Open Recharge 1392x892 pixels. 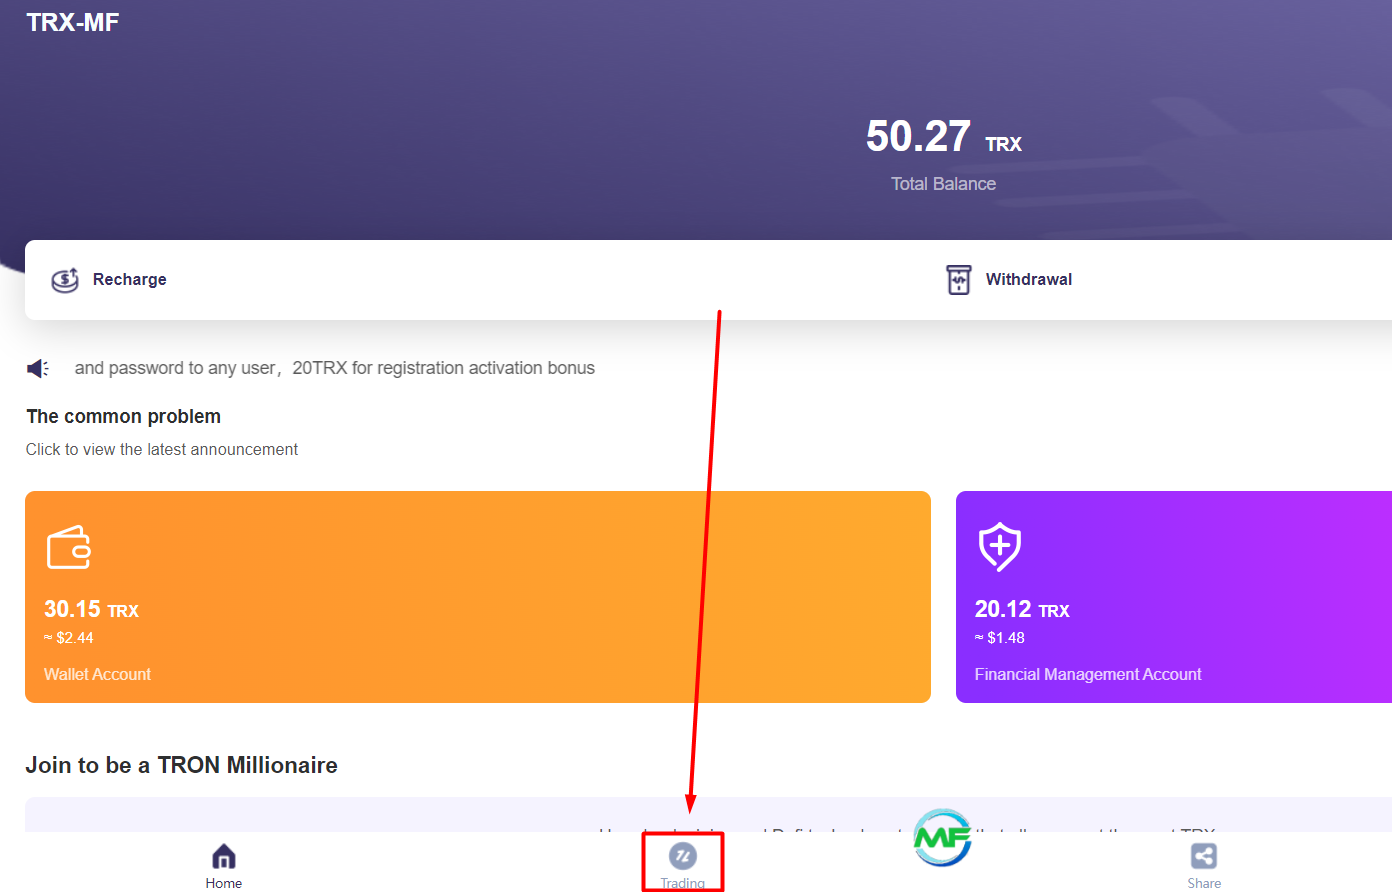[130, 280]
